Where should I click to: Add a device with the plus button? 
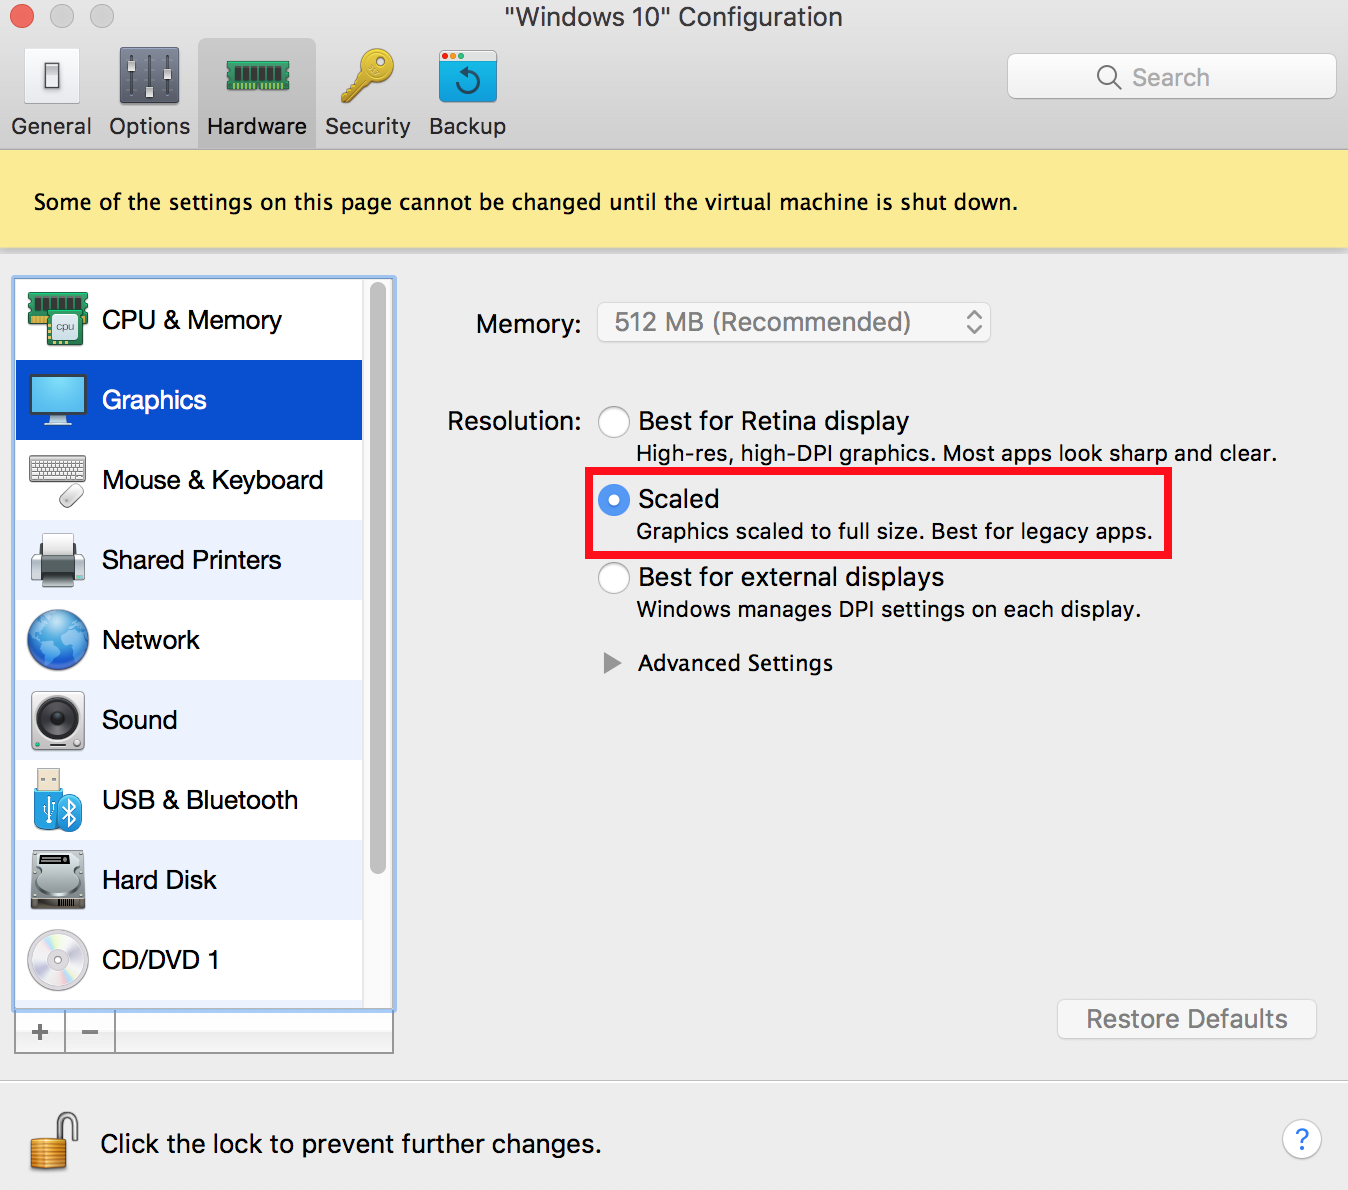[x=40, y=1032]
